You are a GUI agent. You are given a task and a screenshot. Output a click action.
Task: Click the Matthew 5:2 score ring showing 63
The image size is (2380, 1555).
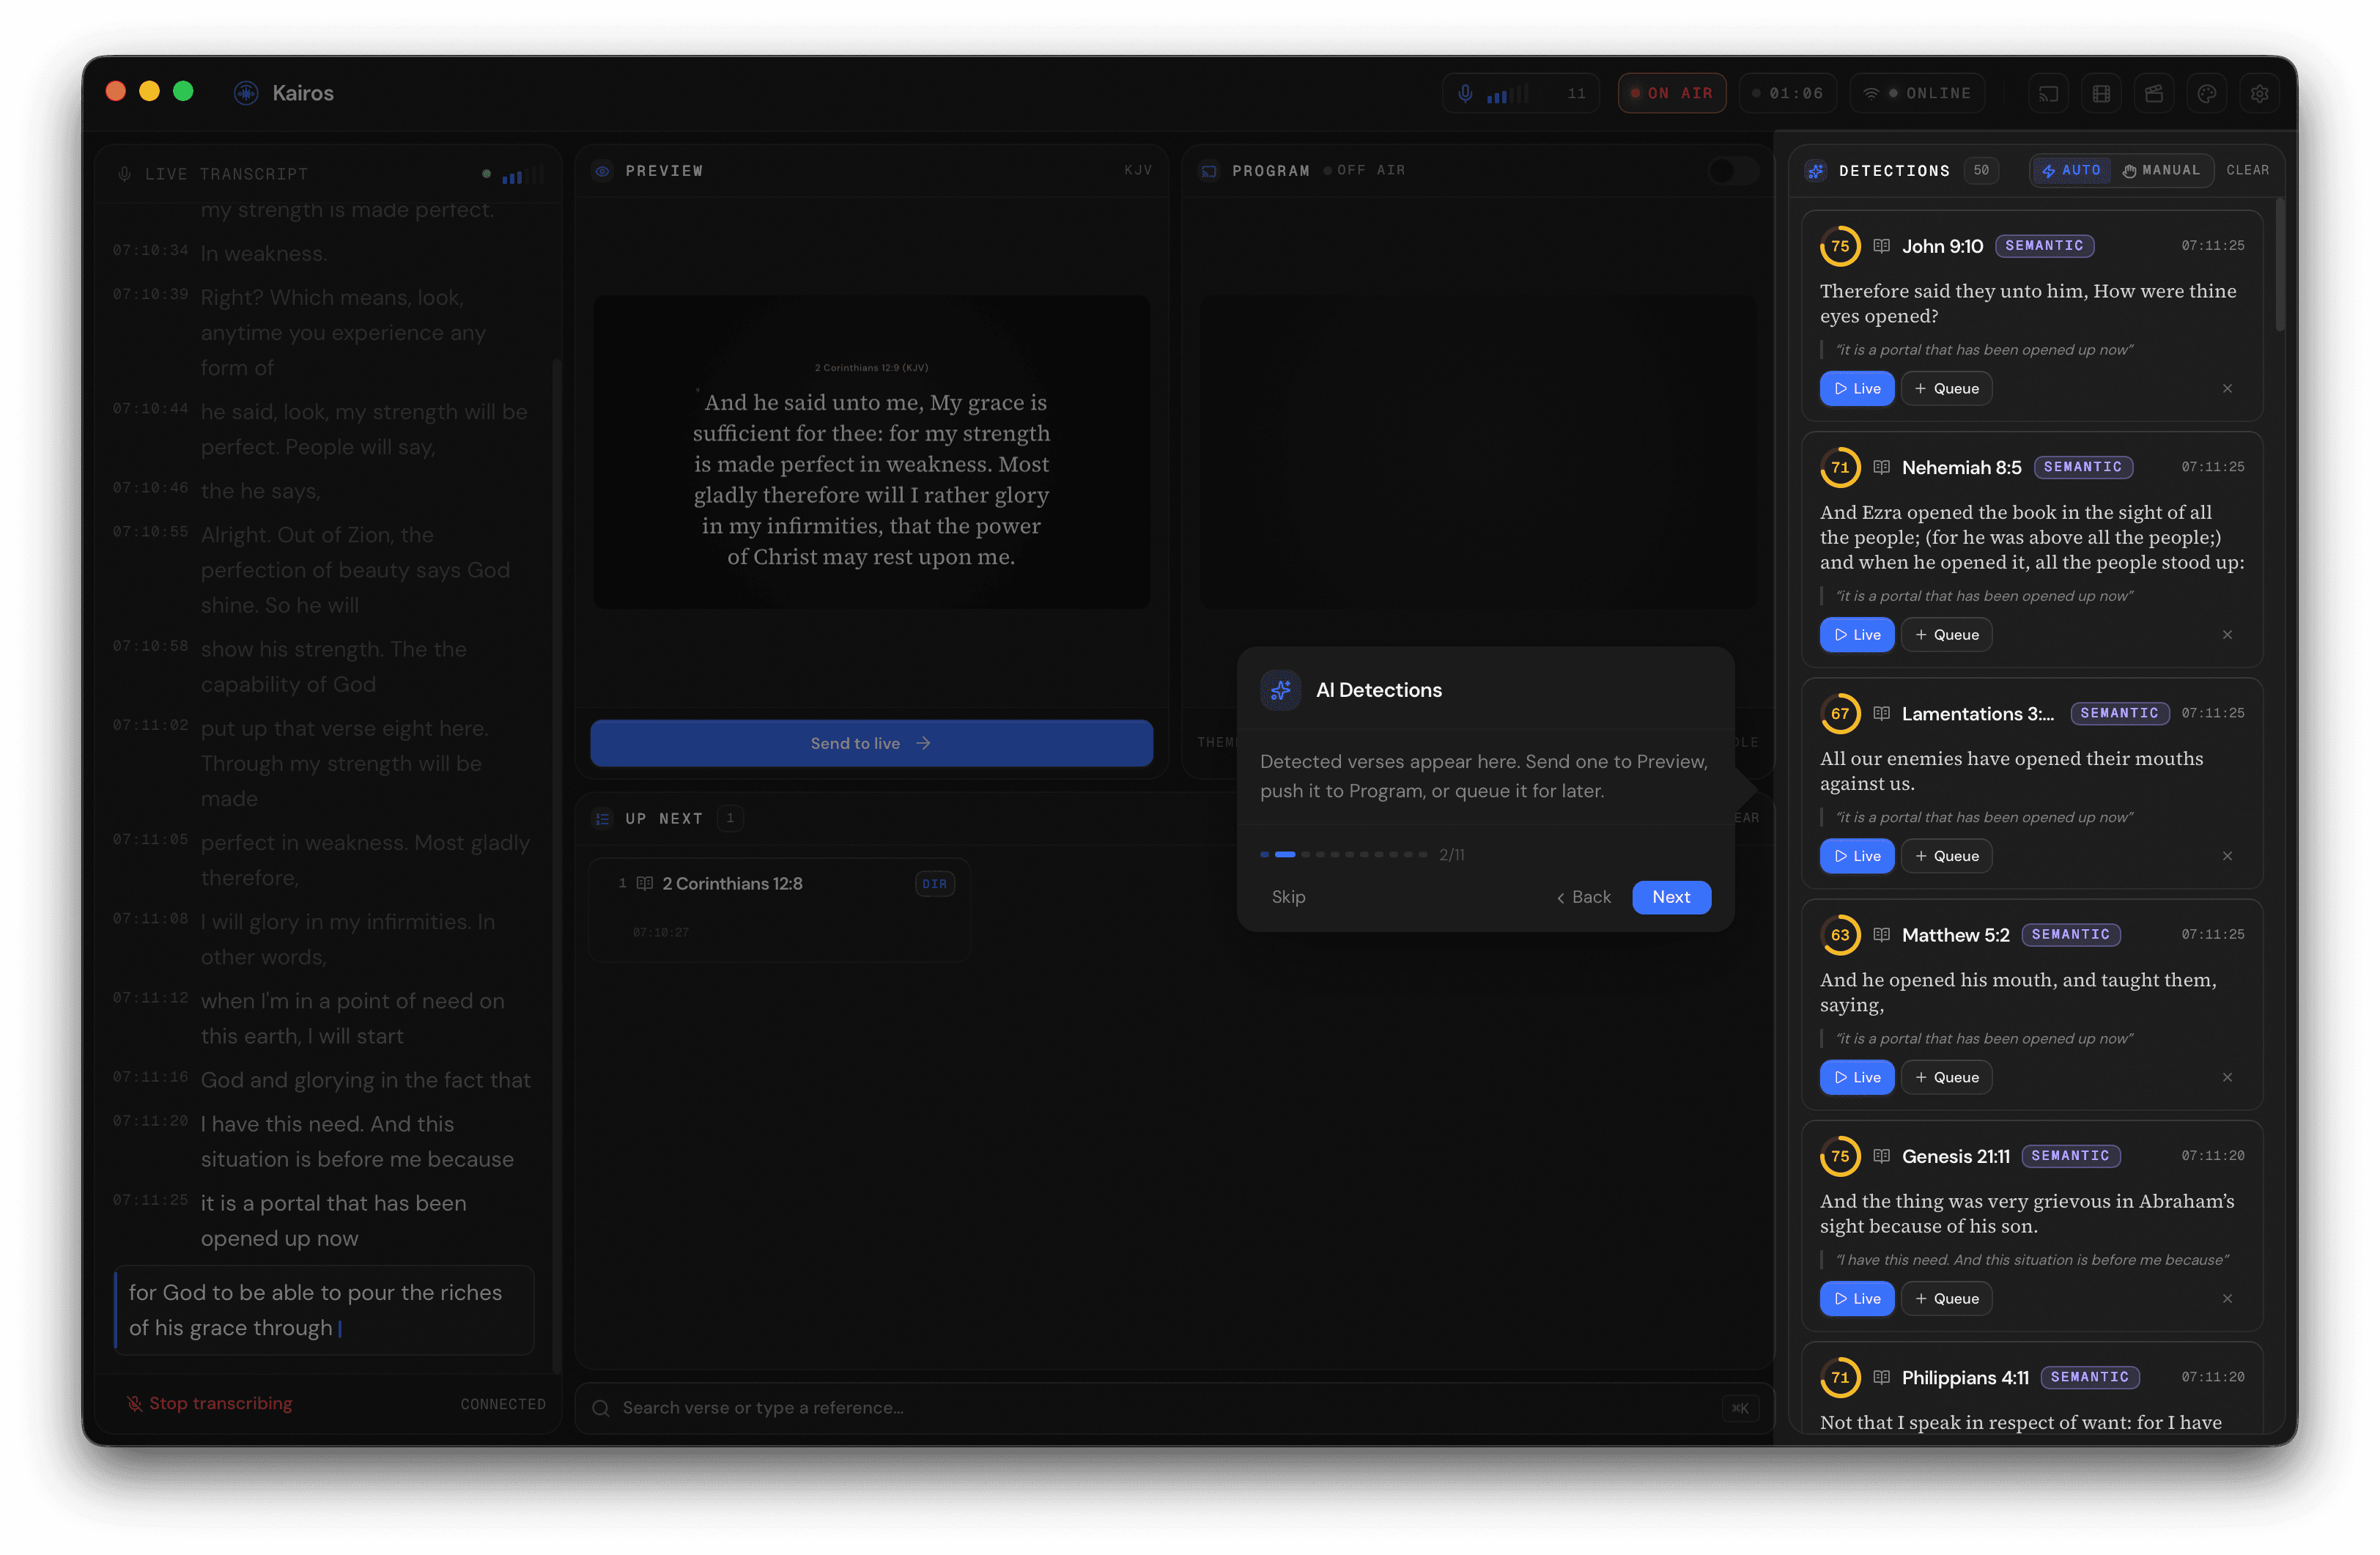click(x=1840, y=934)
